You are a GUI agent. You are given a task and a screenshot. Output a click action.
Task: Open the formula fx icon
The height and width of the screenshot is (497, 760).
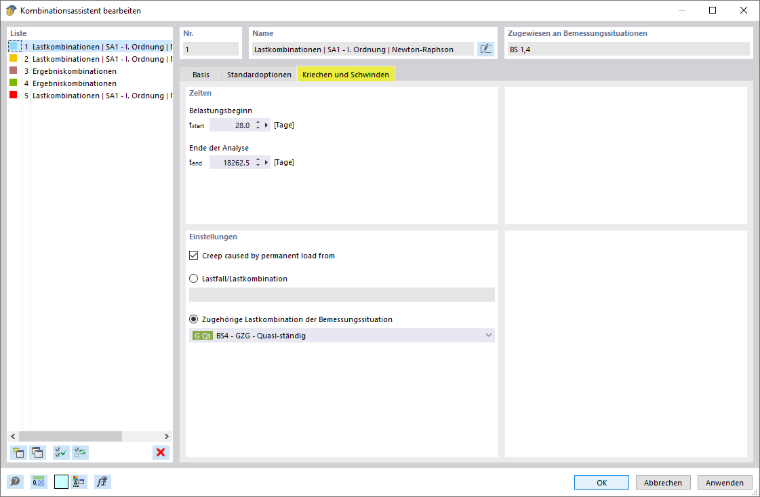click(x=102, y=482)
